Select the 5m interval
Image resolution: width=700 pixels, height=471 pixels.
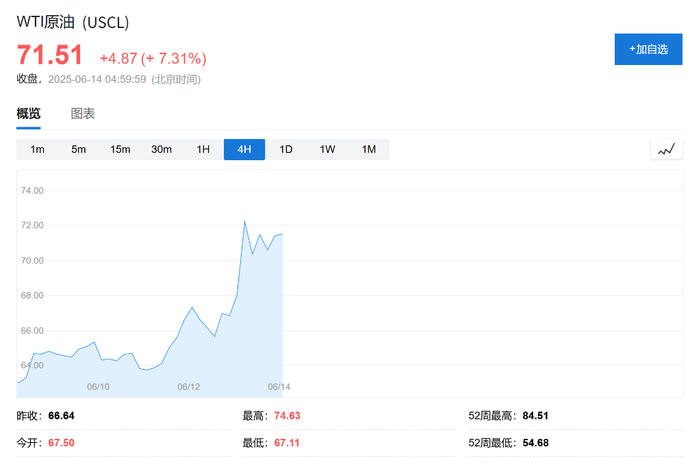tap(79, 150)
